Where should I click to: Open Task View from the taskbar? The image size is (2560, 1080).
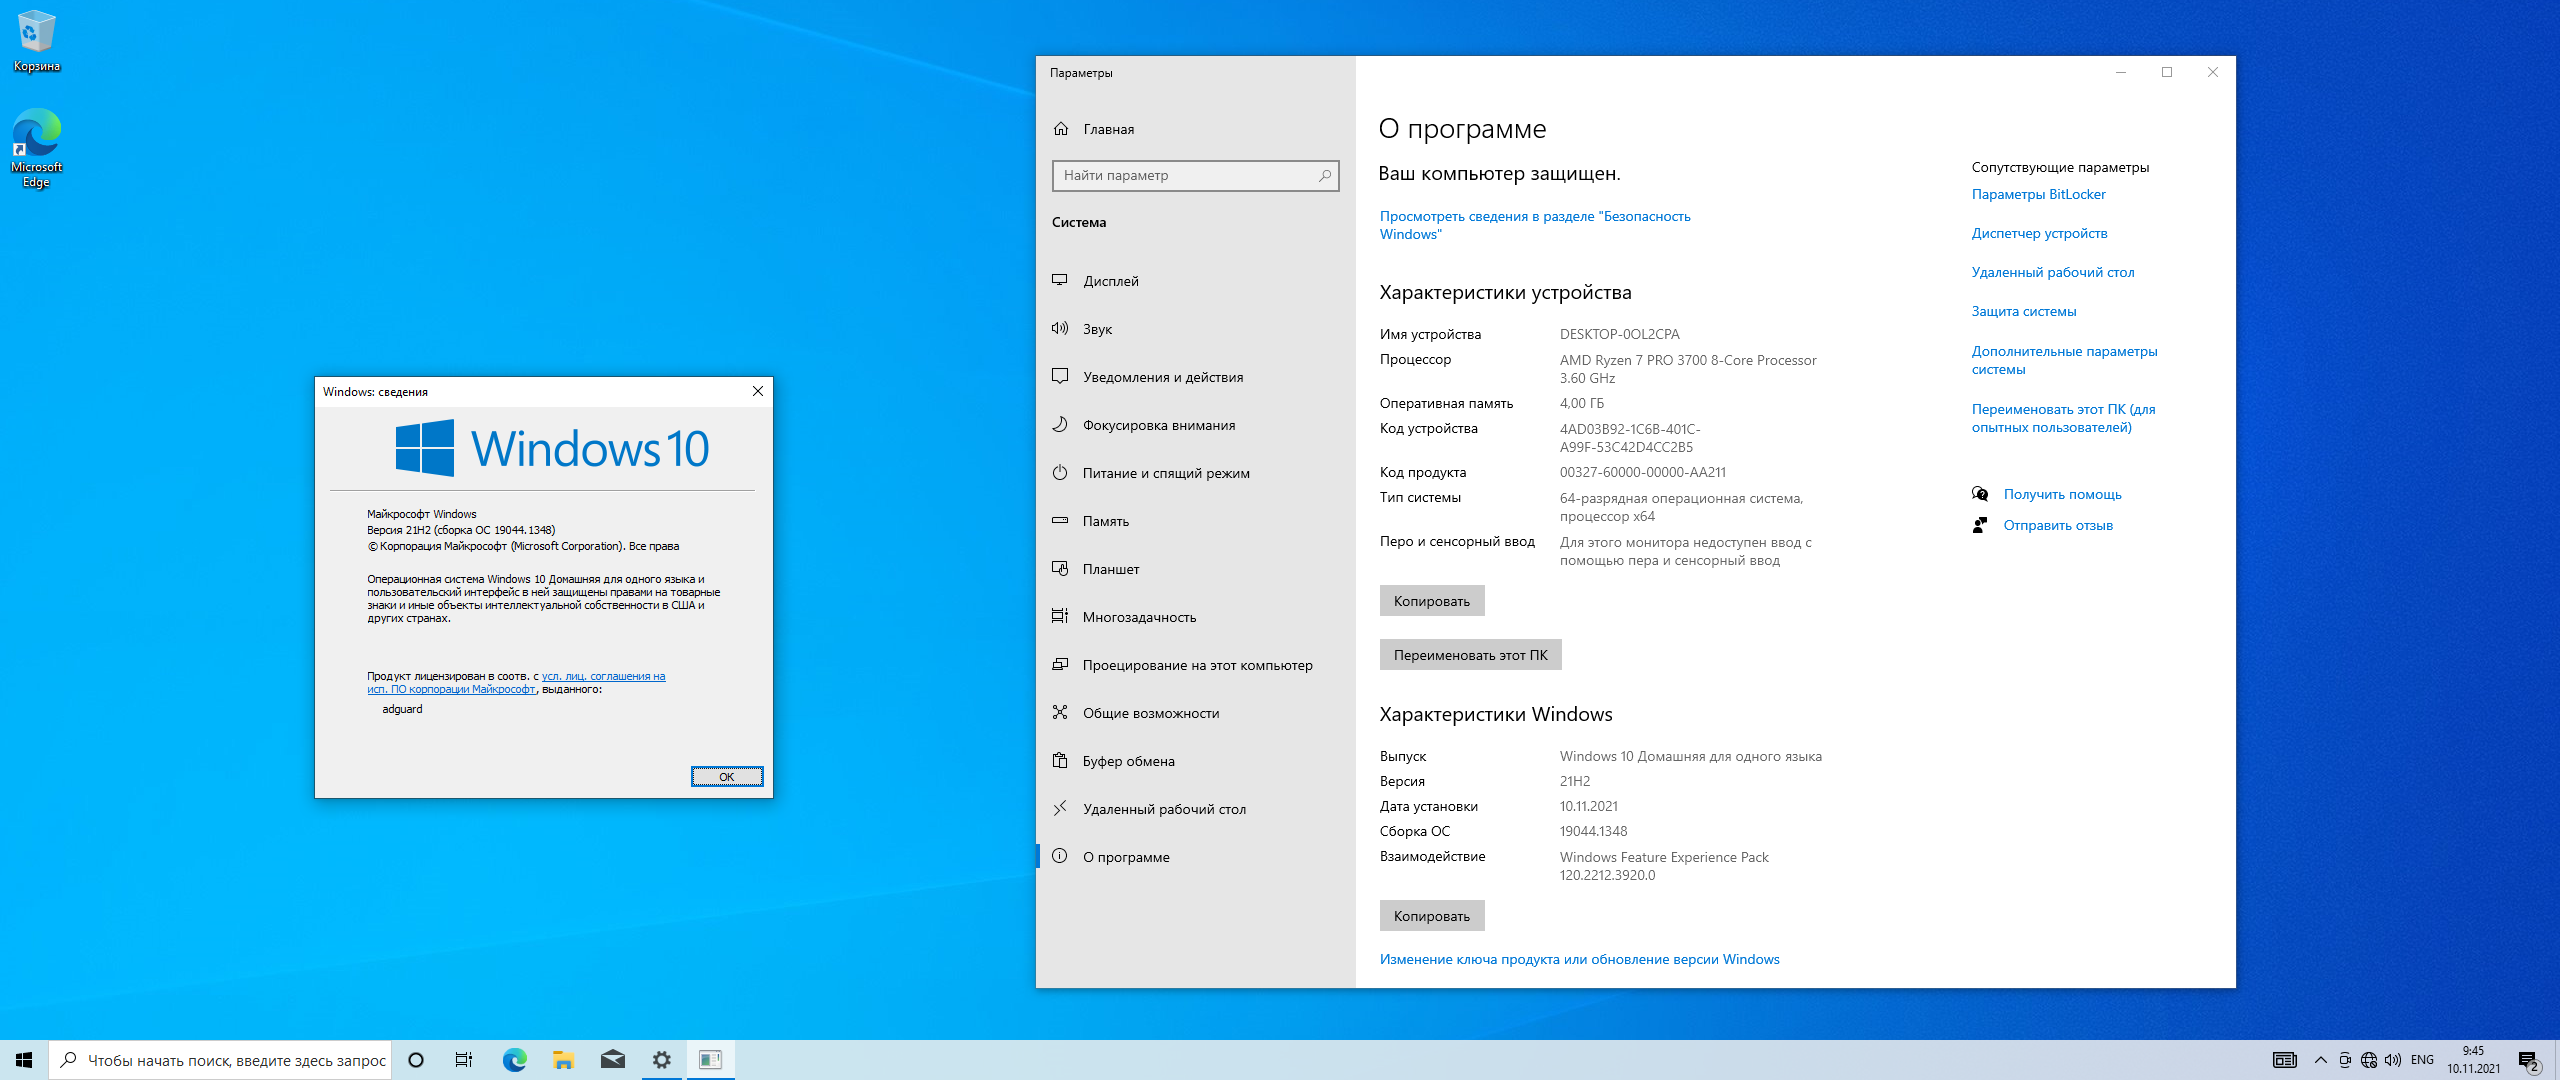464,1060
